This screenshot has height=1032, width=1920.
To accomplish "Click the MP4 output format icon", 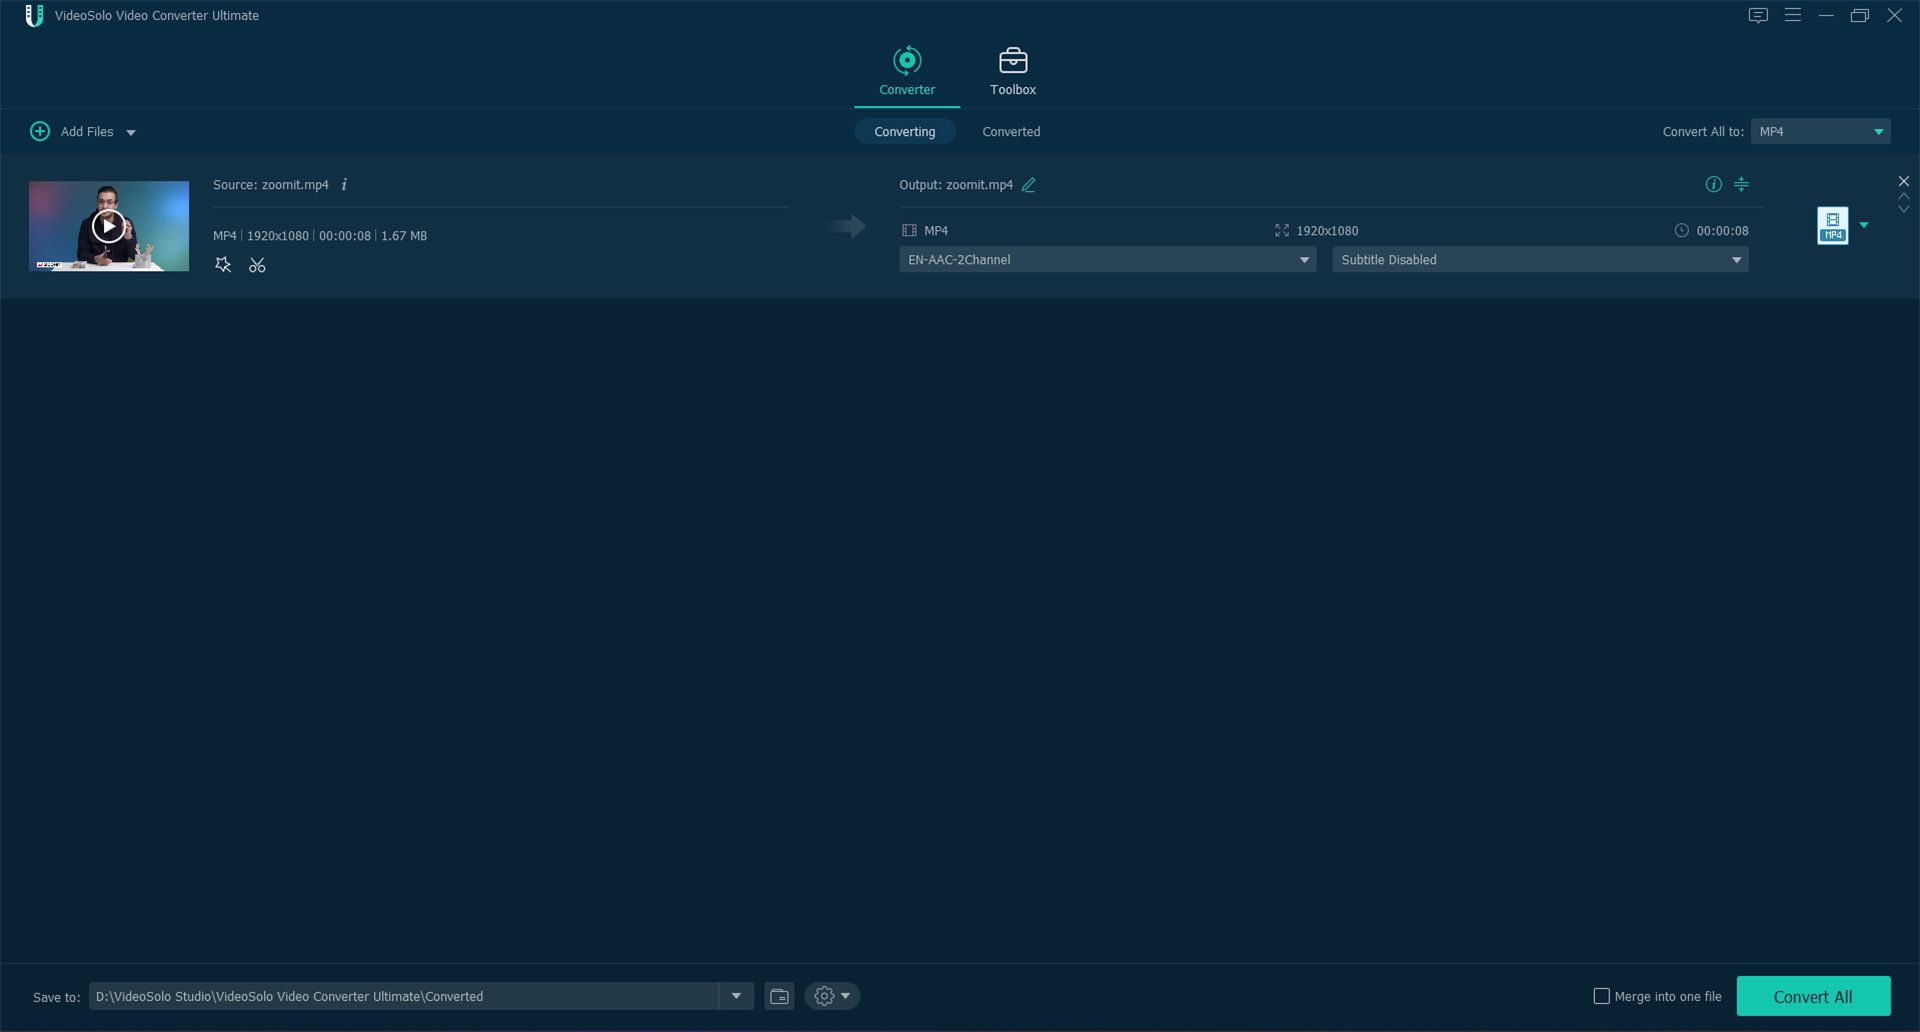I will [1832, 226].
